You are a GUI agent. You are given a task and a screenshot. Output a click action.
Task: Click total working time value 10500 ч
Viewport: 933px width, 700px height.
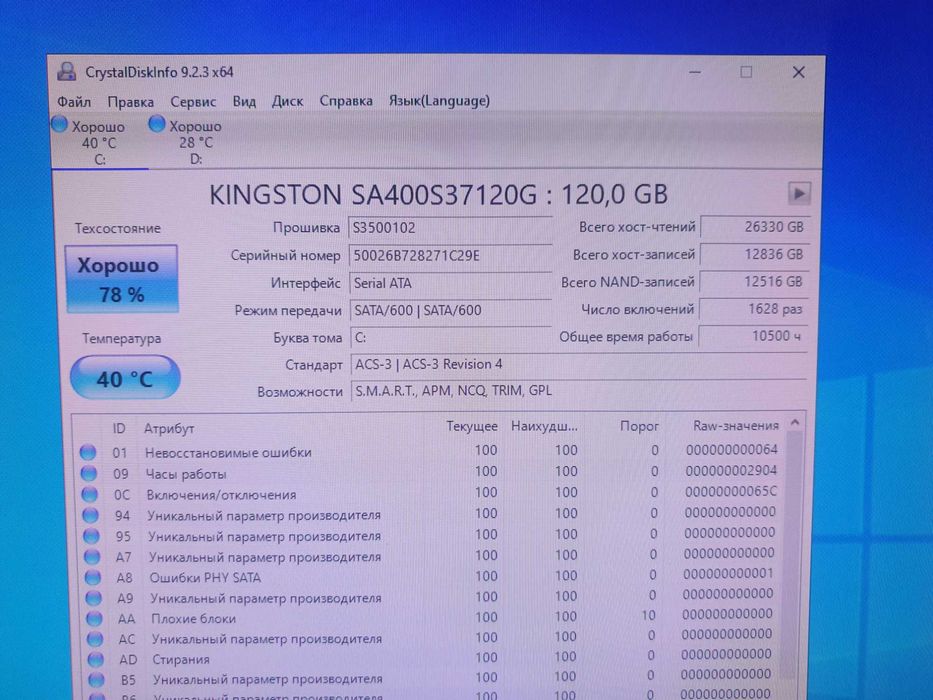(x=753, y=336)
